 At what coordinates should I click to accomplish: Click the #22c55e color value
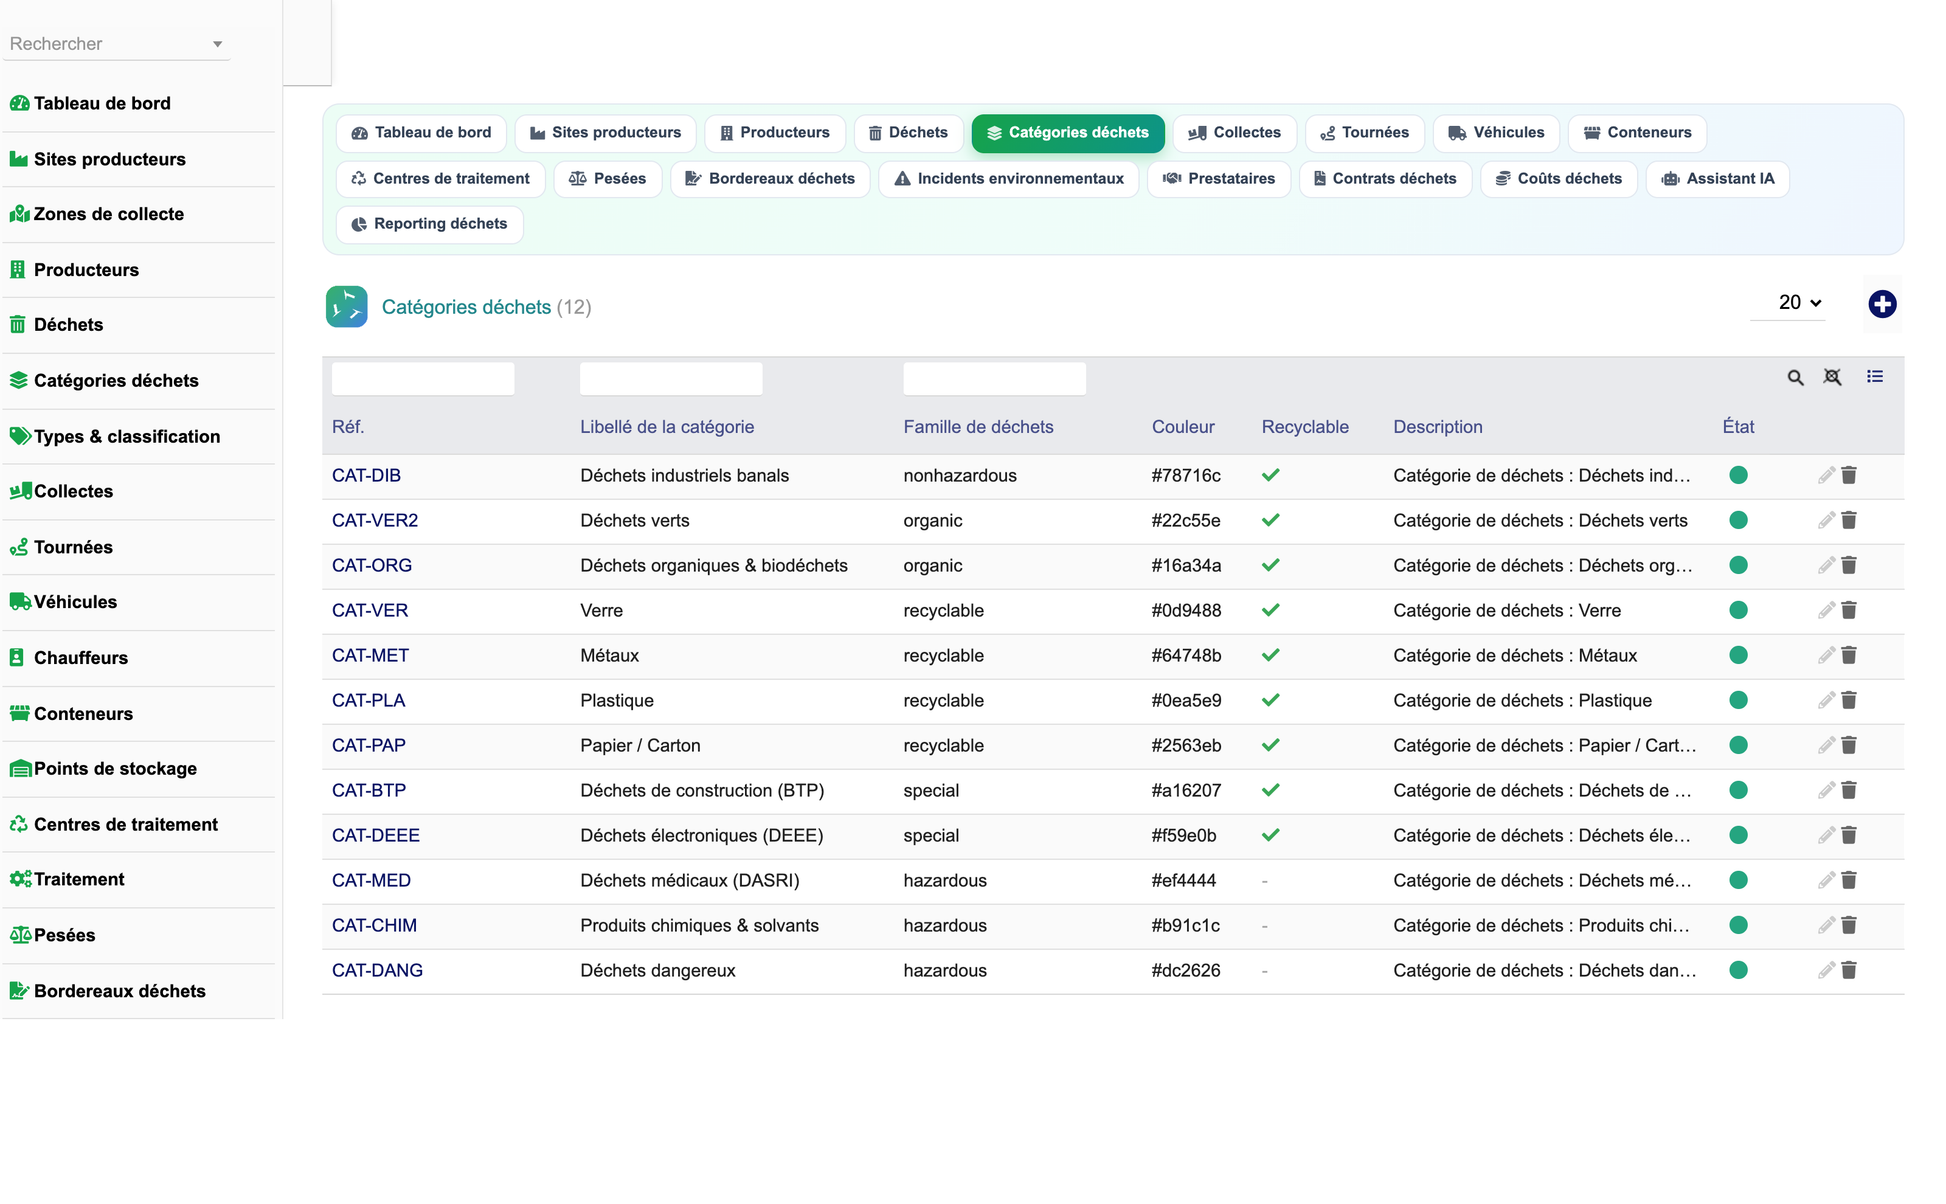[x=1186, y=520]
